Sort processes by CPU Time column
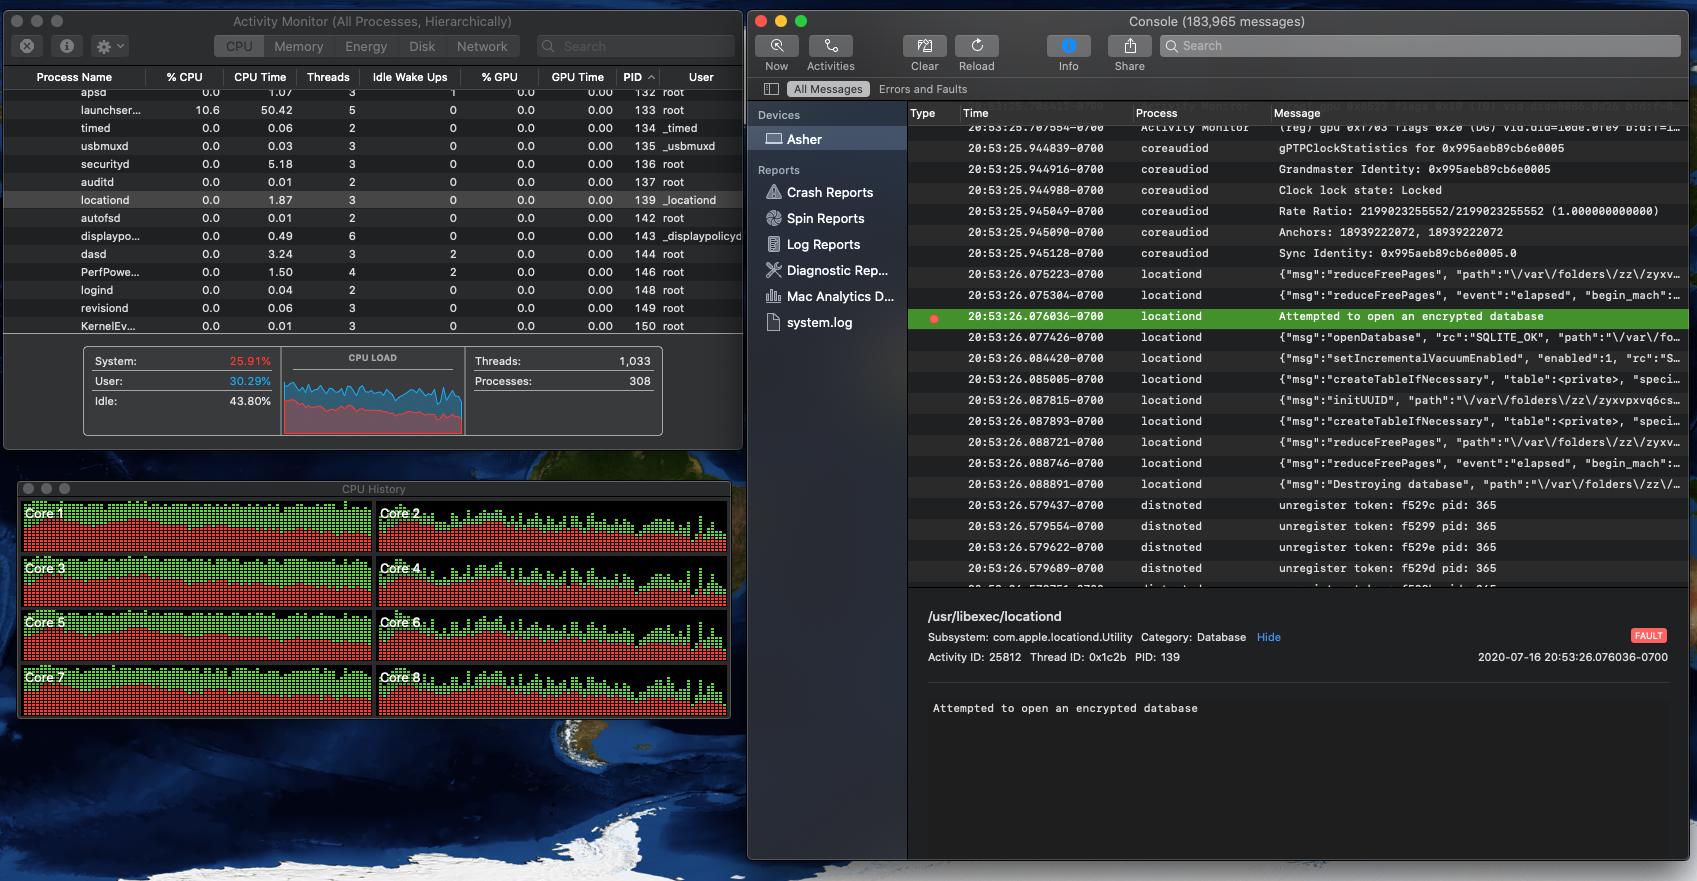 tap(260, 77)
